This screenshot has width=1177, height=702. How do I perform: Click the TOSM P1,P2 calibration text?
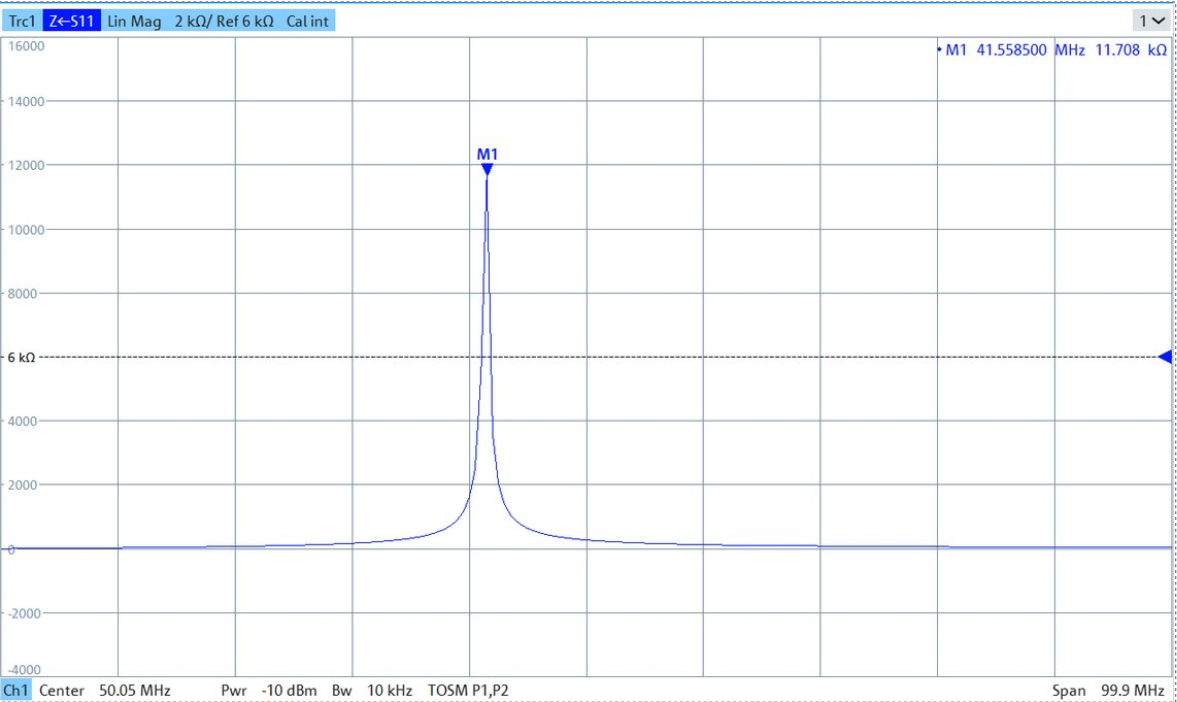click(468, 690)
